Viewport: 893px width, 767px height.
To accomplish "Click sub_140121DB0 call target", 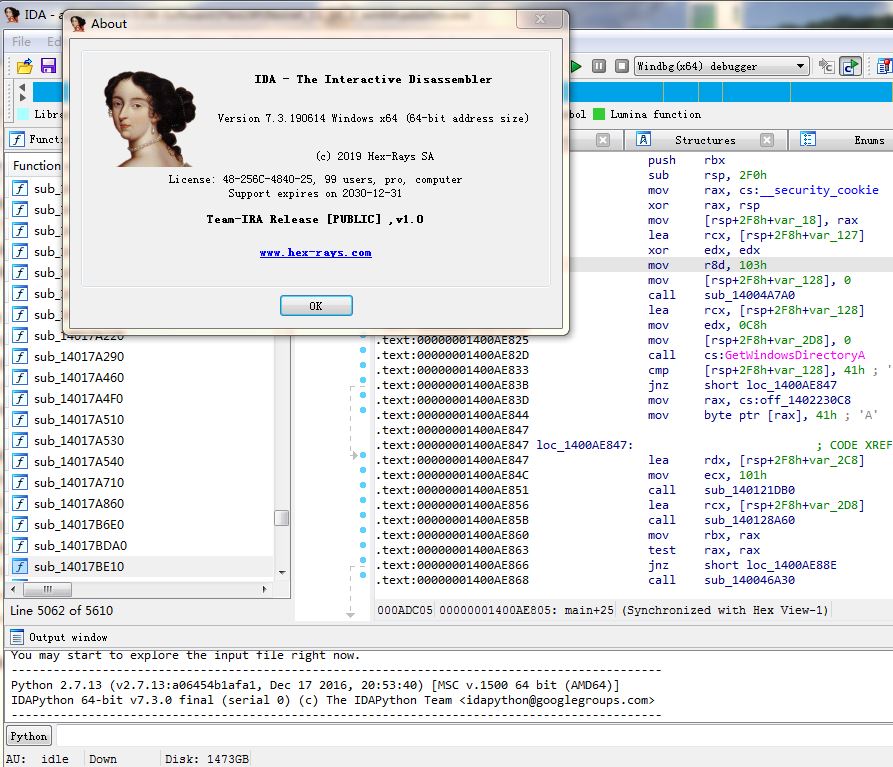I will tap(749, 490).
